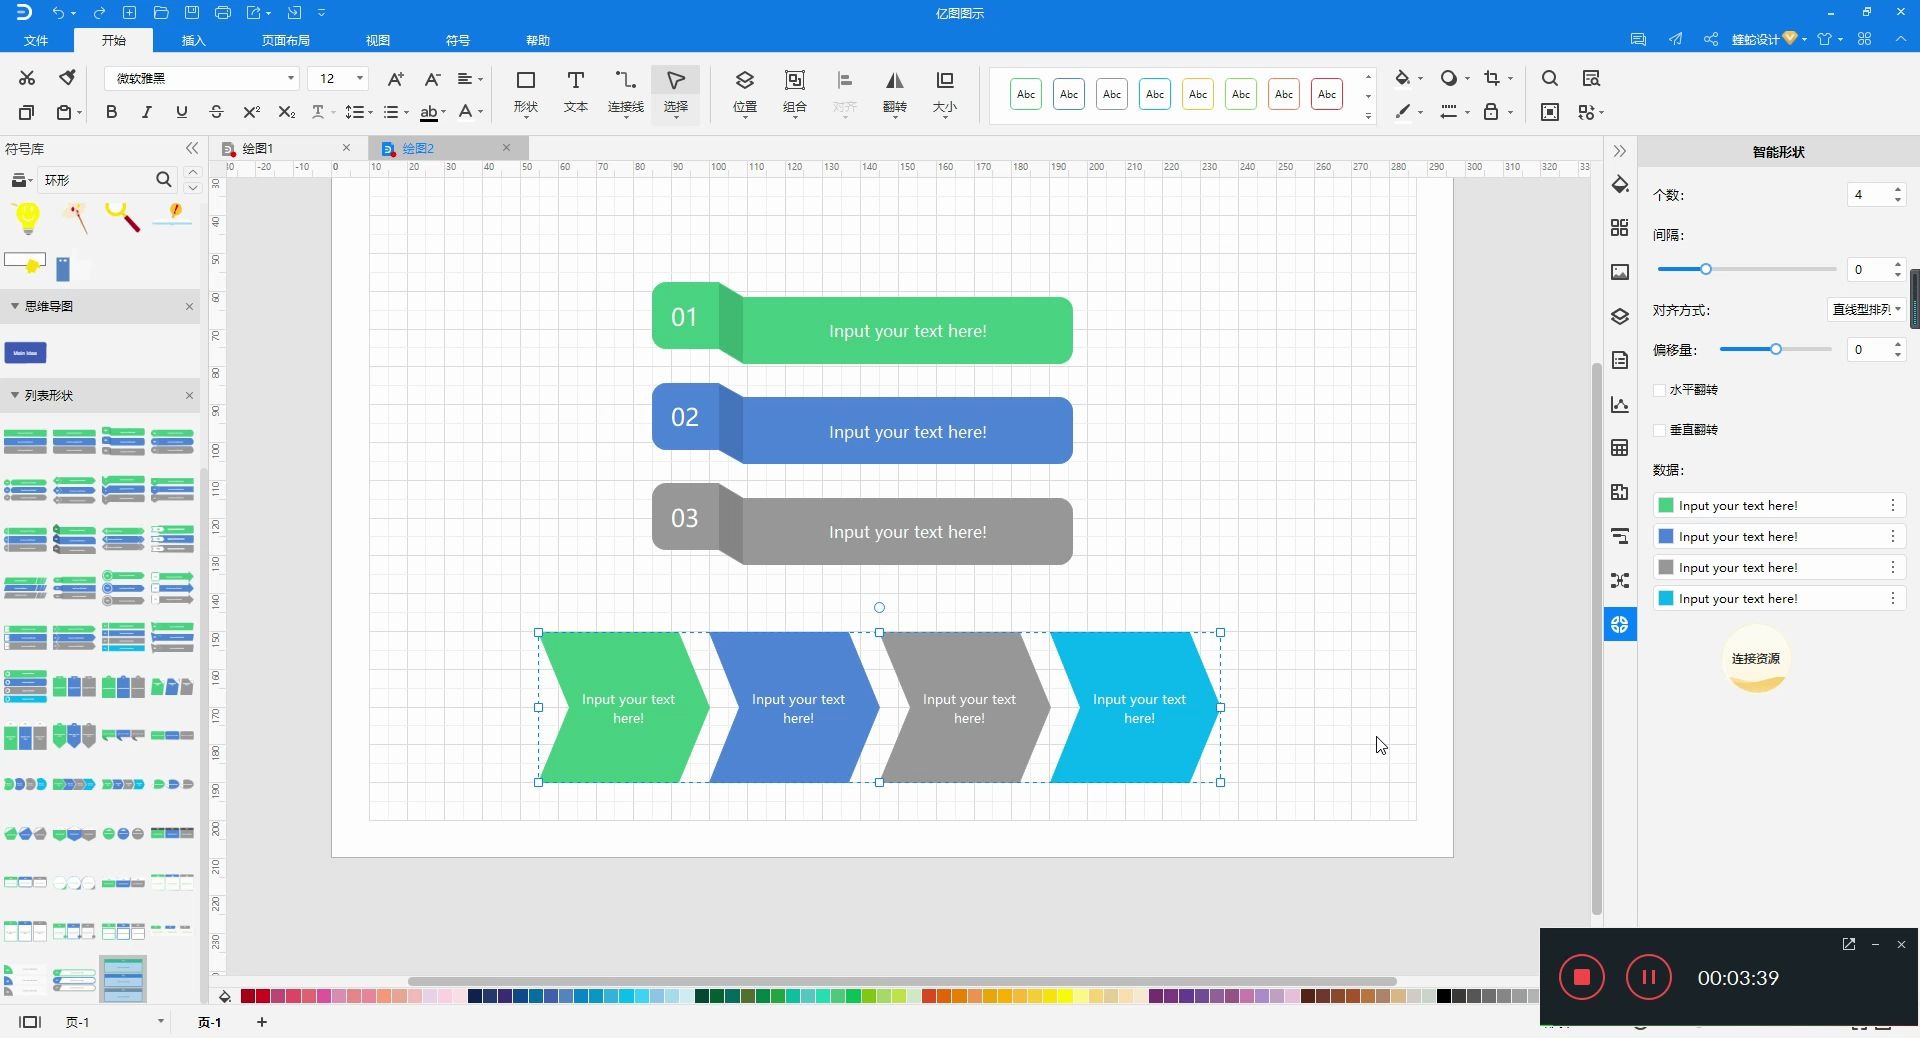Open the font size dropdown

(x=360, y=78)
